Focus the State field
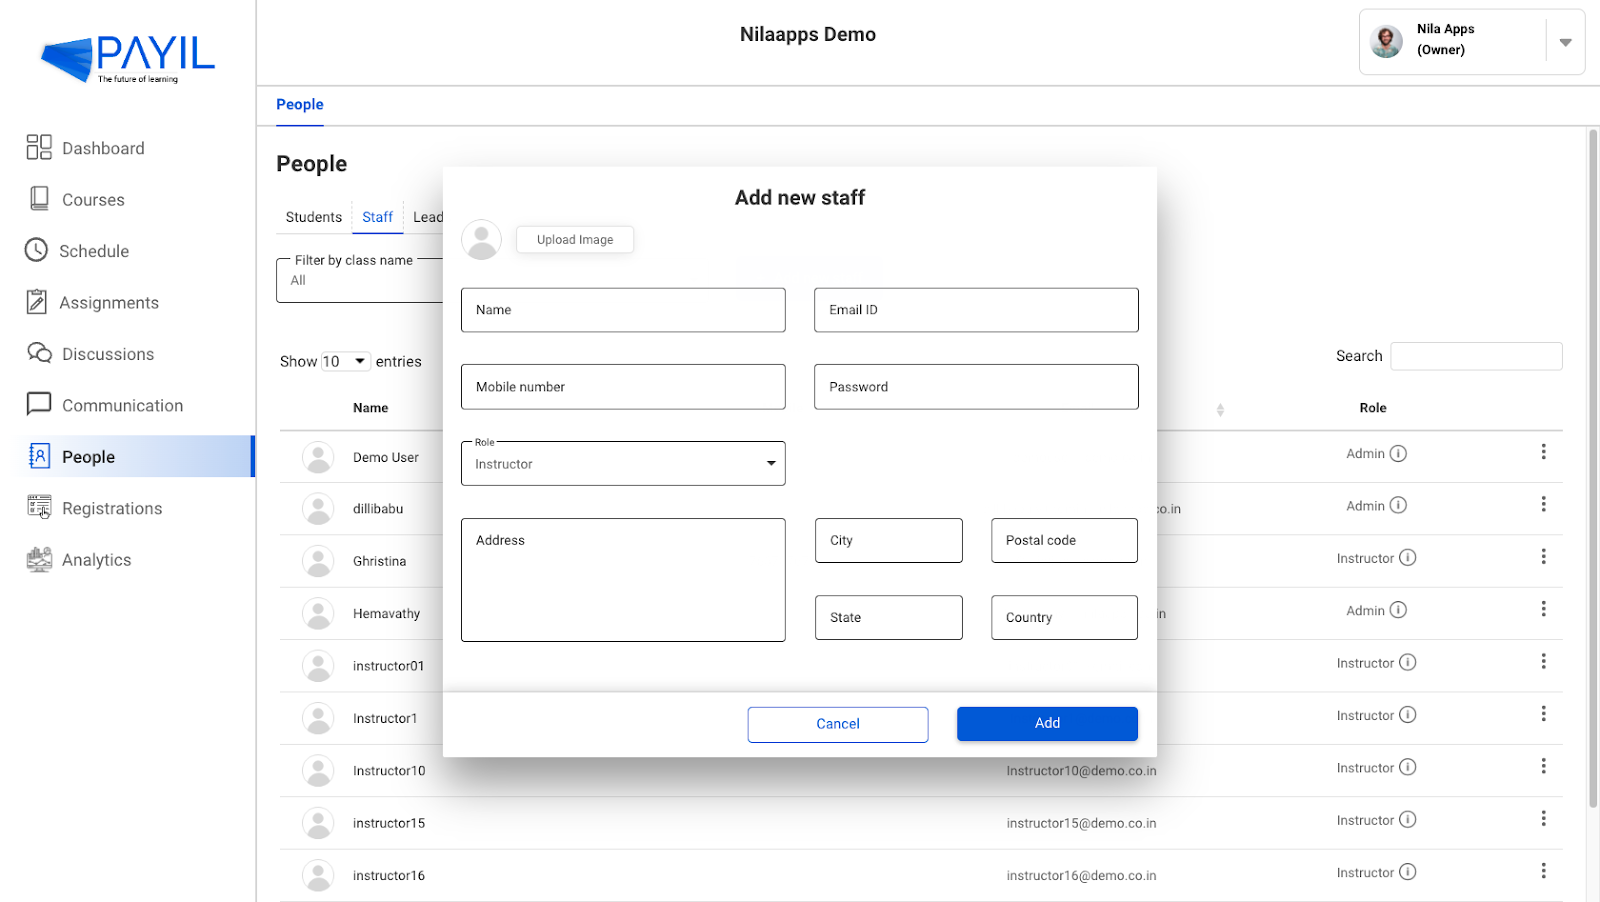Screen dimensions: 1600x902 889,617
